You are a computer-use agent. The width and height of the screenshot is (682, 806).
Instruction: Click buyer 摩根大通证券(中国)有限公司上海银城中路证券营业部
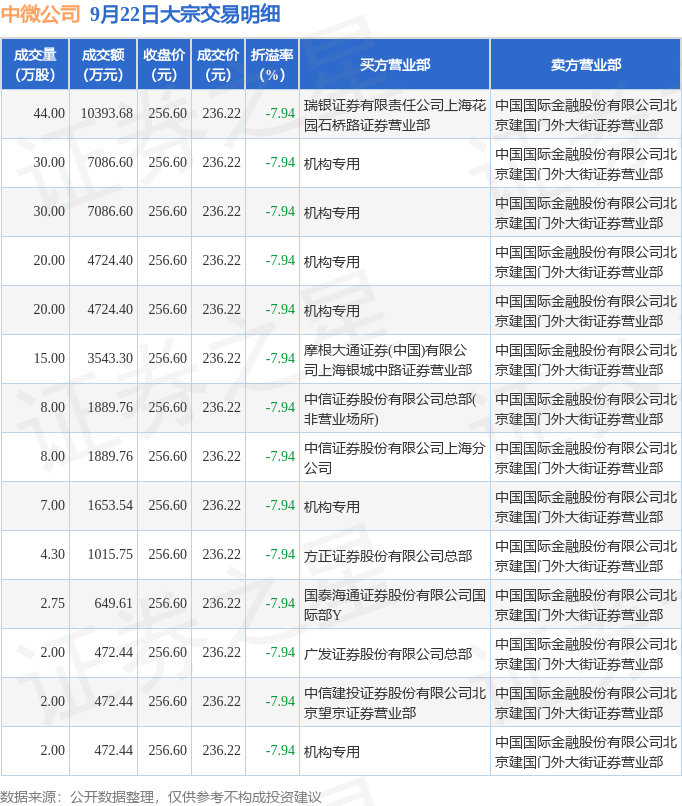(x=388, y=360)
